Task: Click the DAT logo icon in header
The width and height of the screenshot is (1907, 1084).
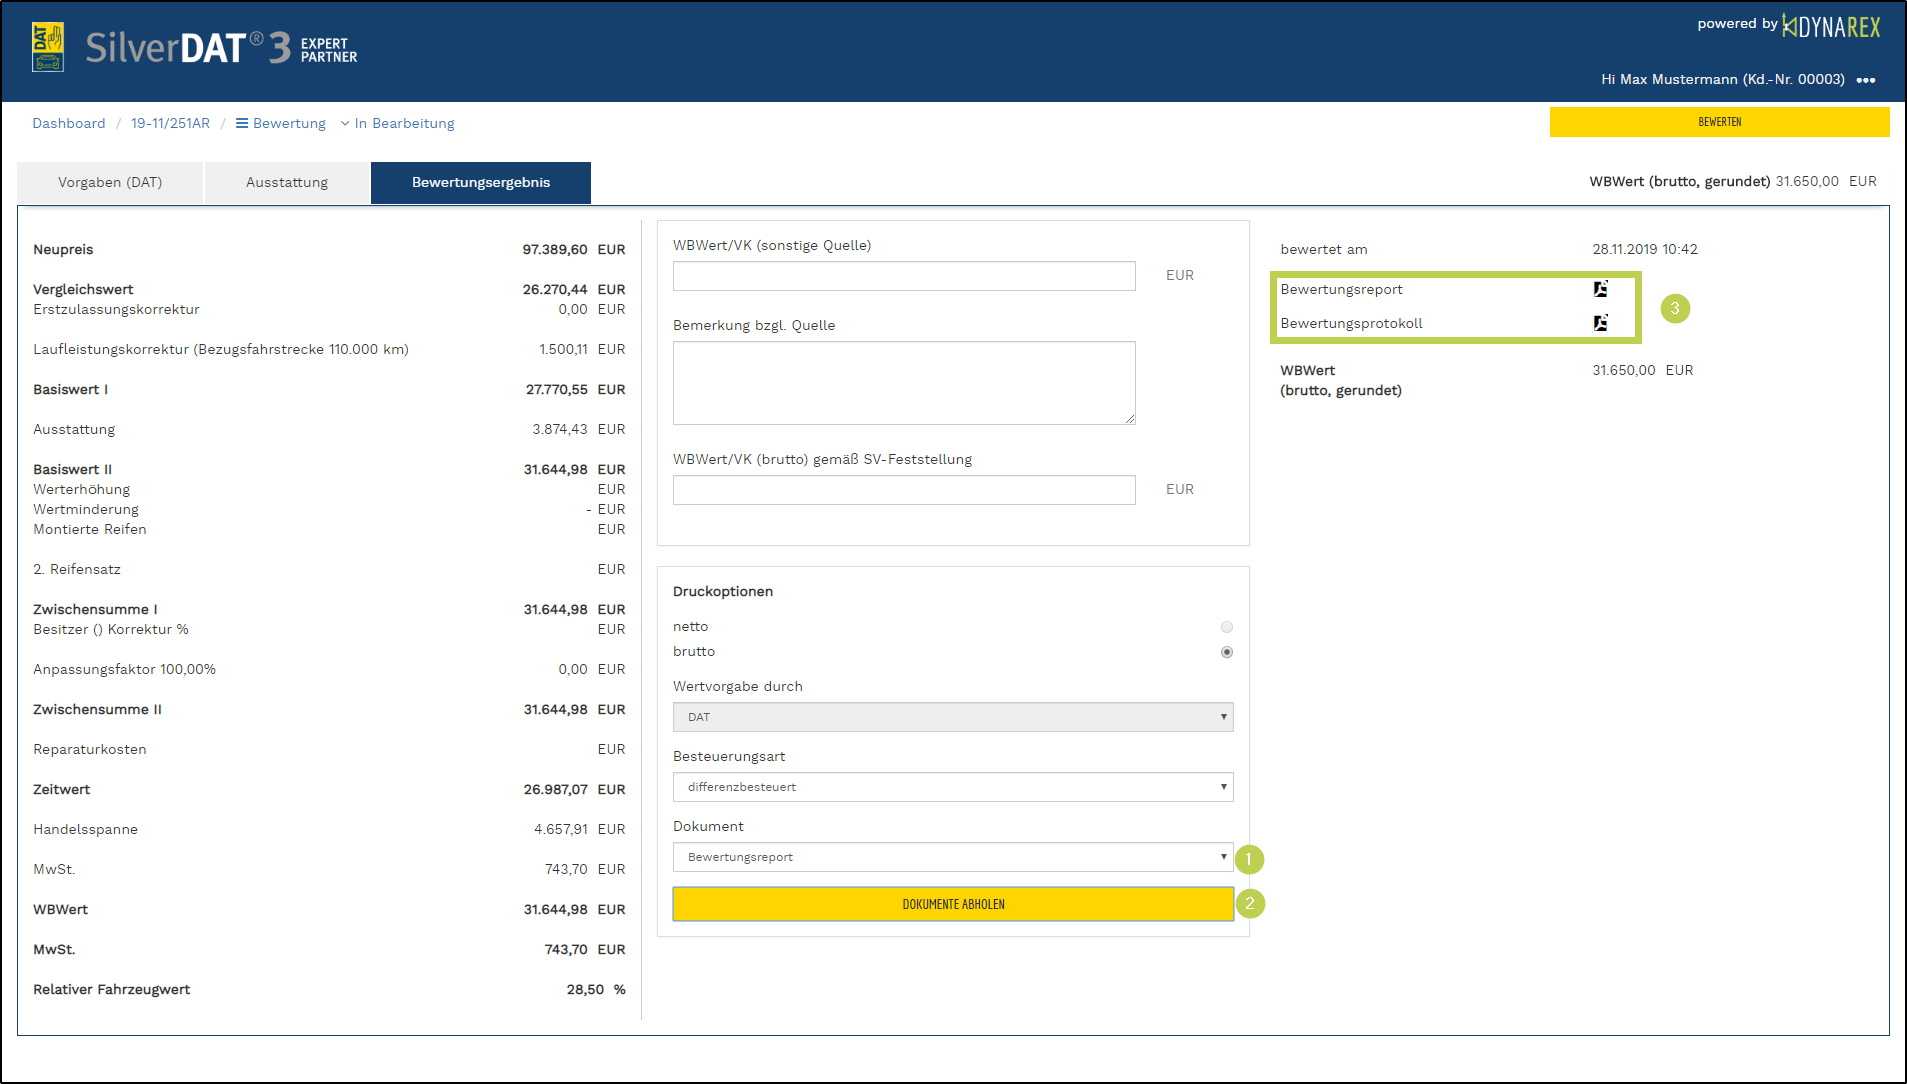Action: (x=48, y=47)
